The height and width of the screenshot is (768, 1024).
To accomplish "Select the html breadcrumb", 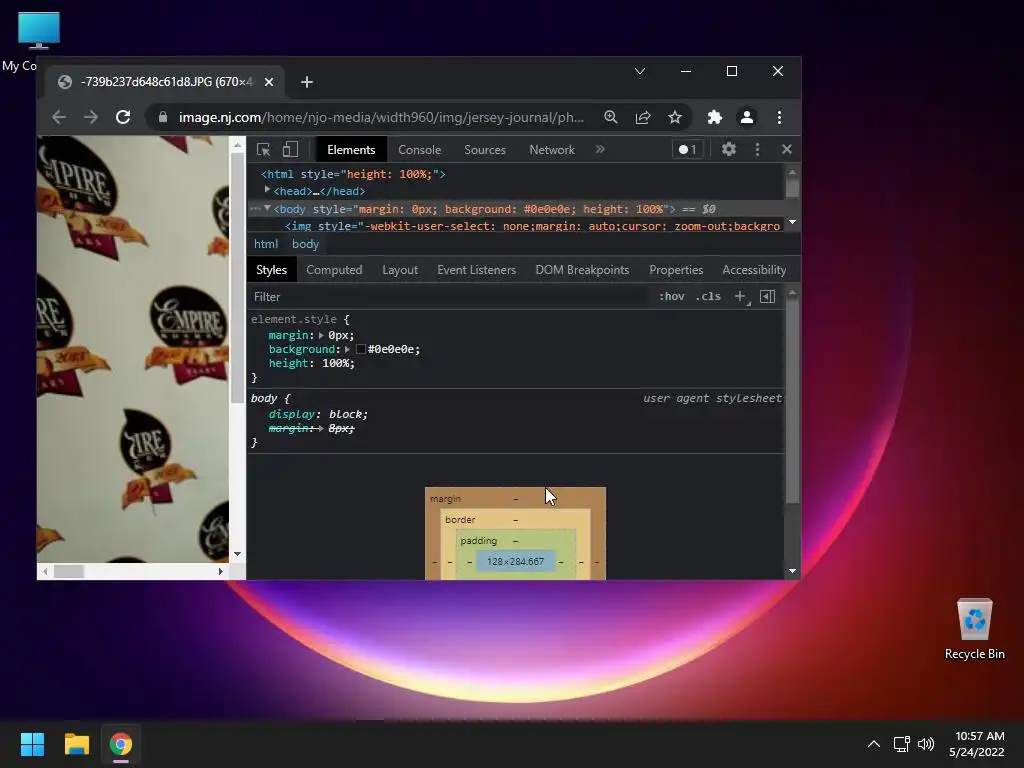I will (266, 244).
